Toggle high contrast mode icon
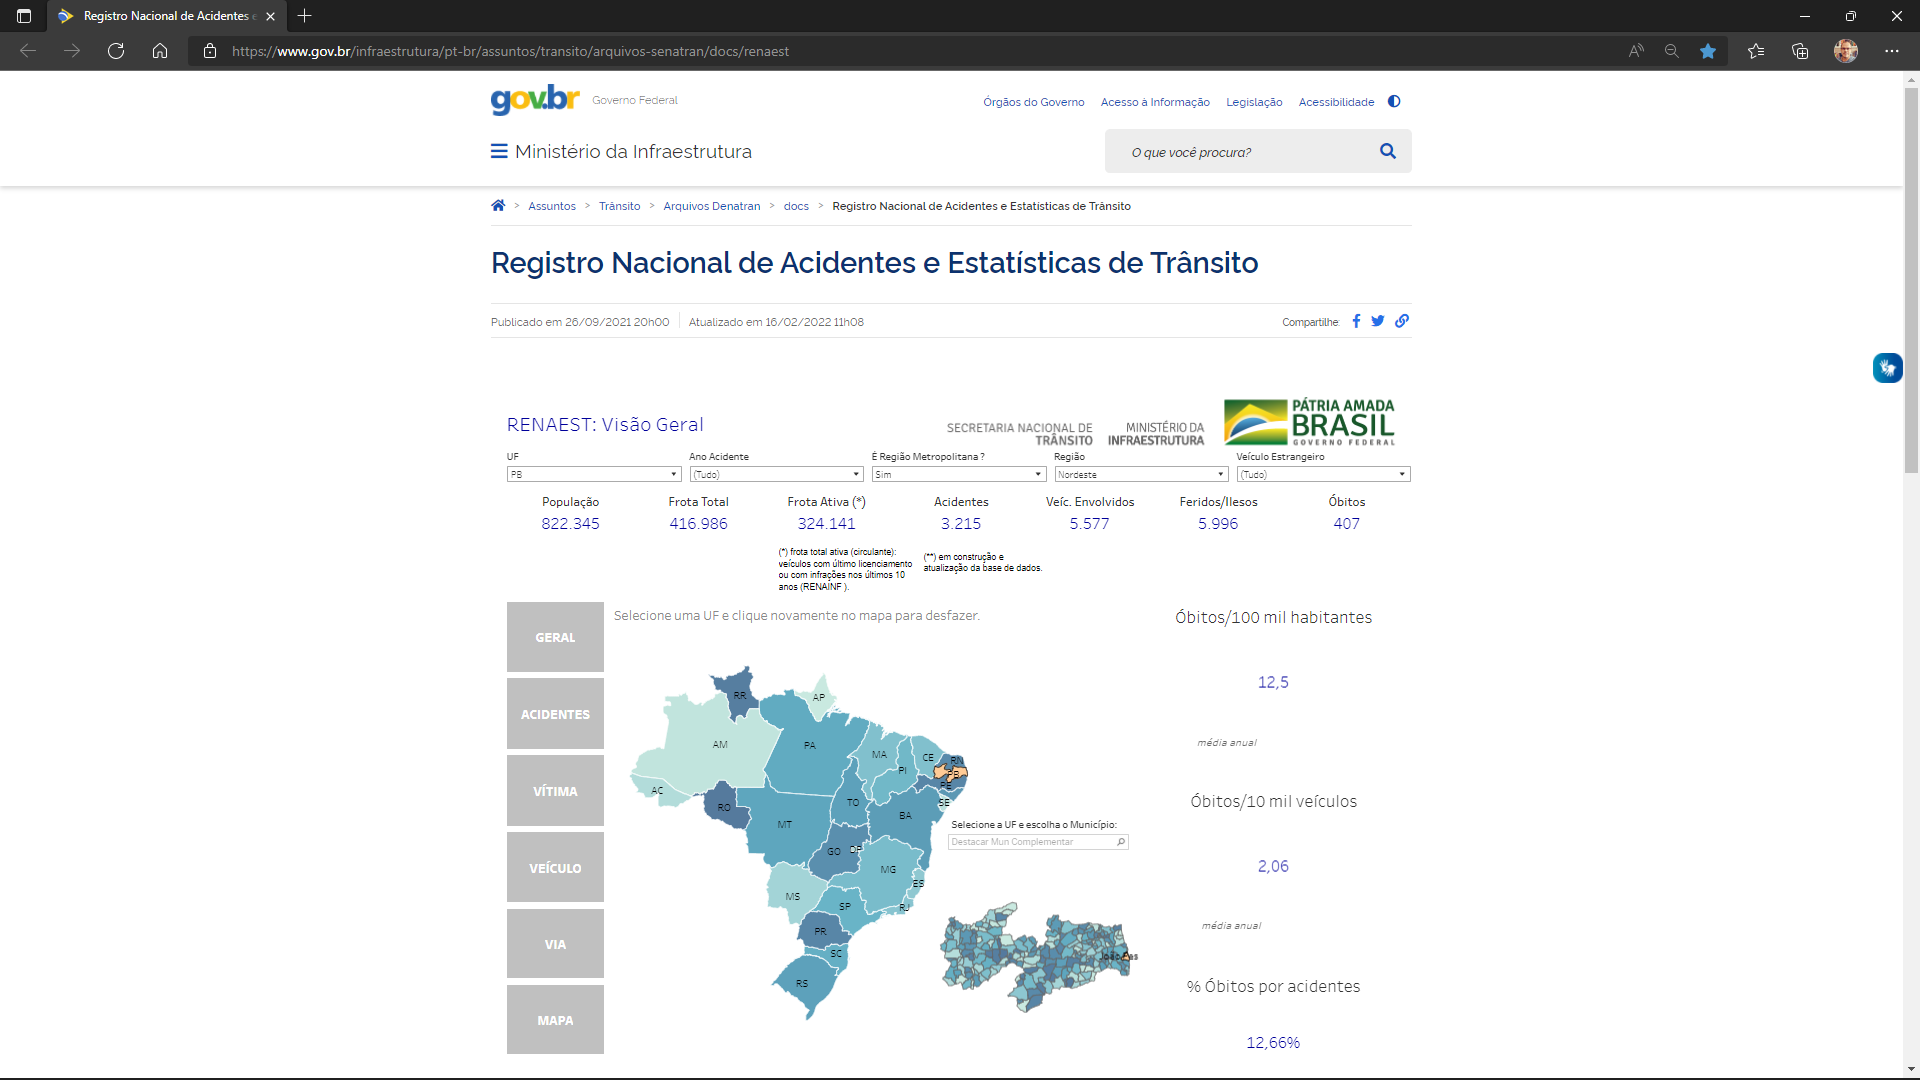1920x1080 pixels. (x=1394, y=101)
